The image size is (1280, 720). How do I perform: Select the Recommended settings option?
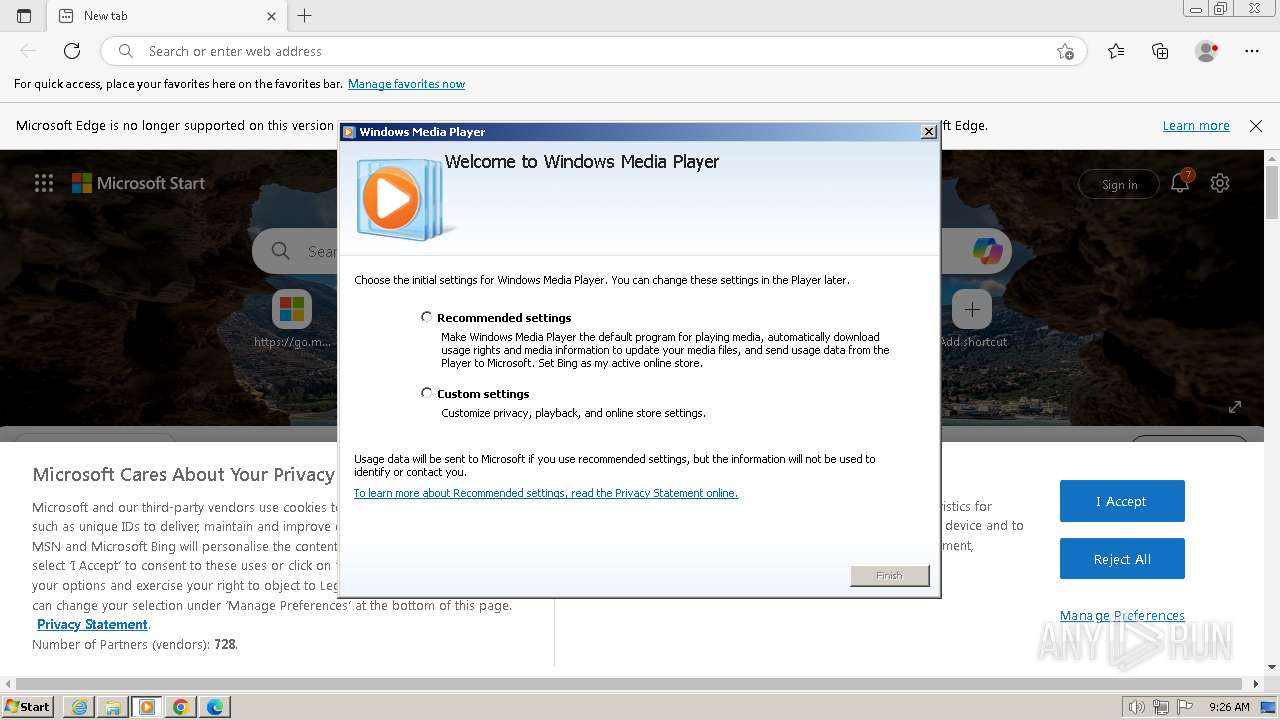tap(427, 317)
